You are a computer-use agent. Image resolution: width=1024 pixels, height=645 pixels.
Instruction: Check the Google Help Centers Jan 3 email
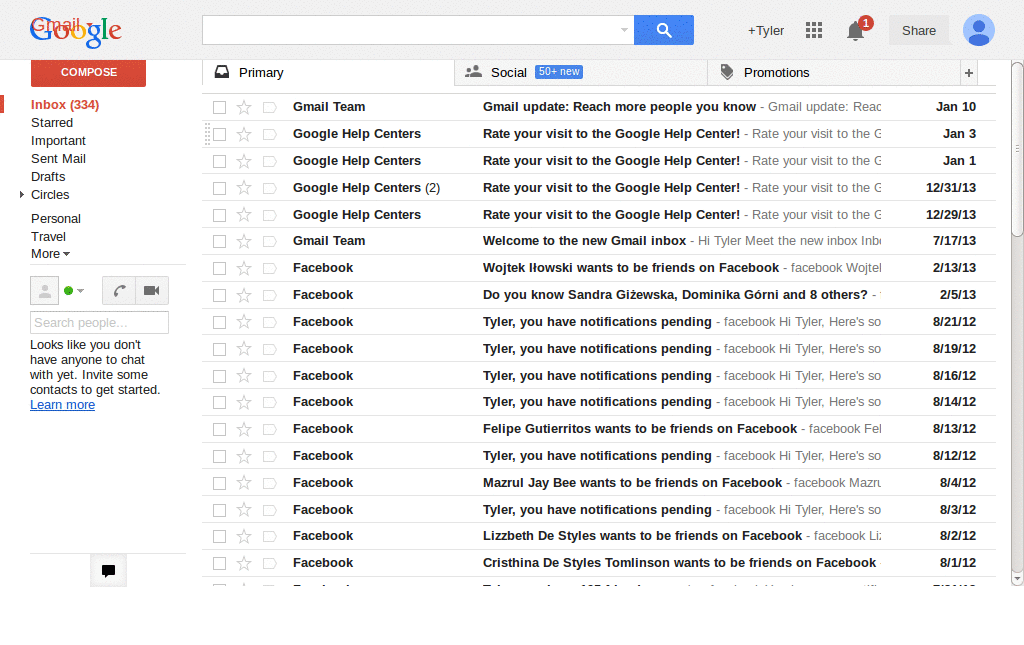coord(219,134)
